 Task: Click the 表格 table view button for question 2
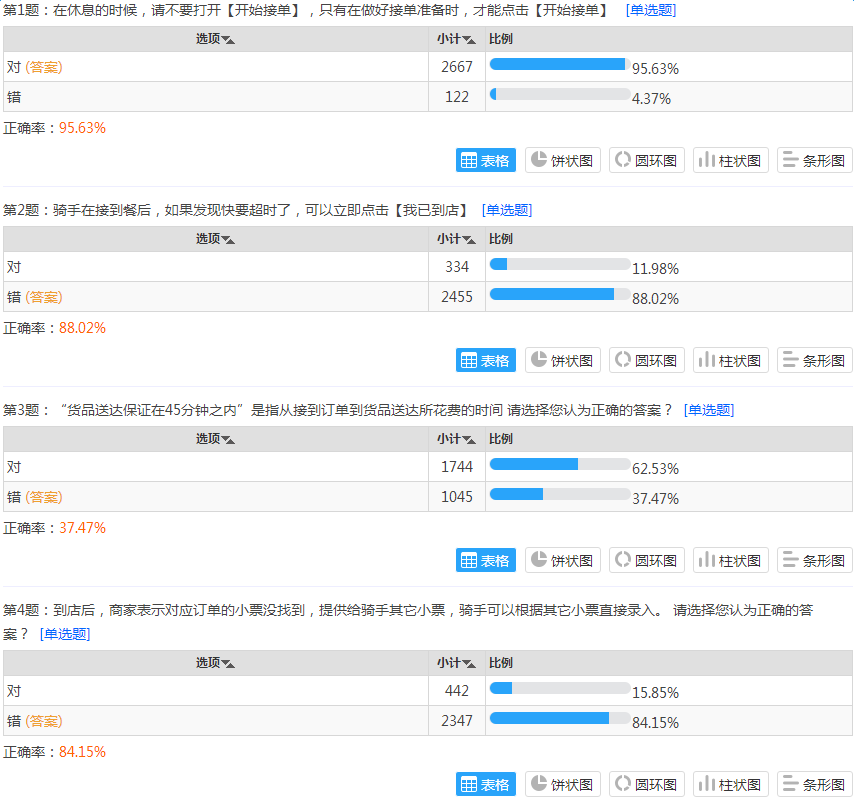tap(485, 360)
